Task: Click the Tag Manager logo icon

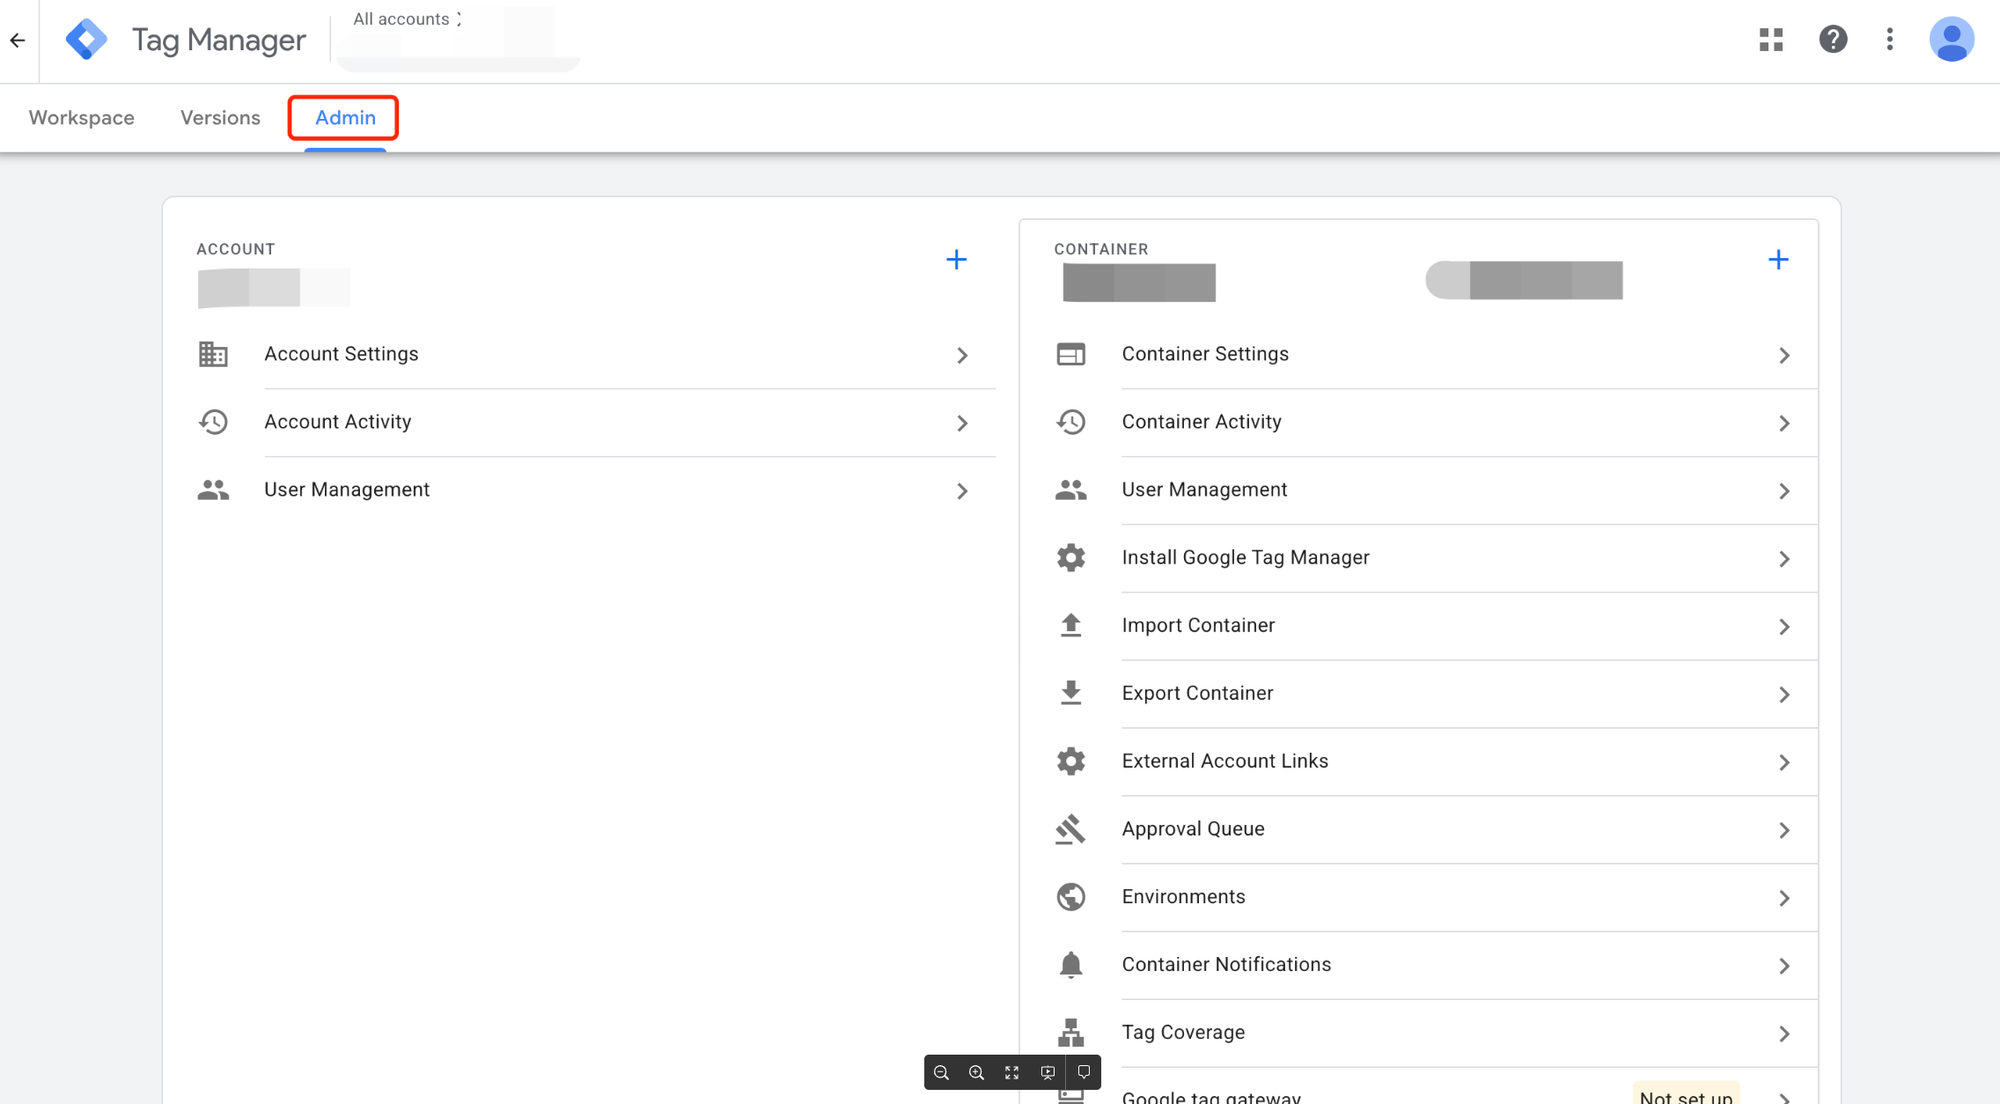Action: (x=86, y=40)
